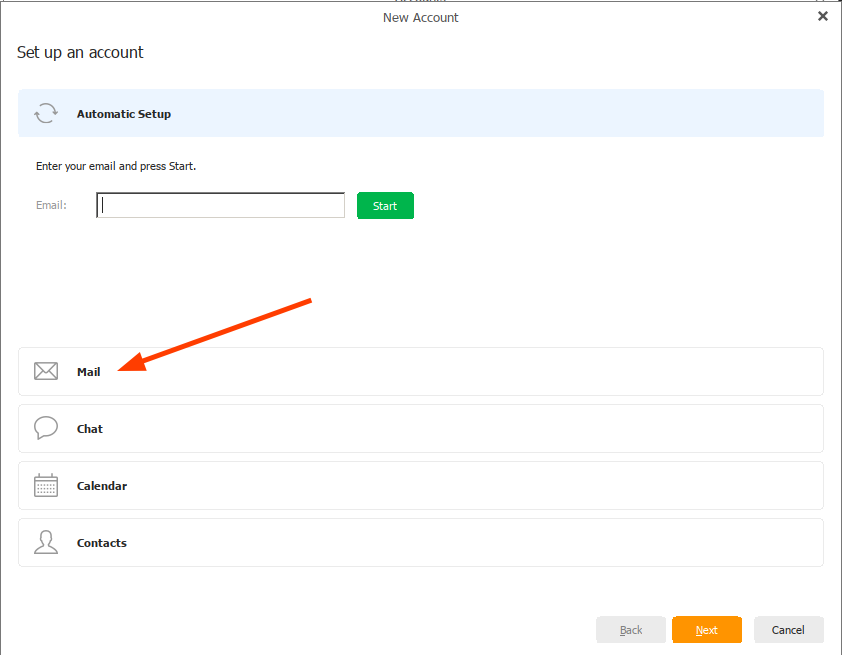Expand the Mail account setup section
The width and height of the screenshot is (842, 655).
pos(420,372)
